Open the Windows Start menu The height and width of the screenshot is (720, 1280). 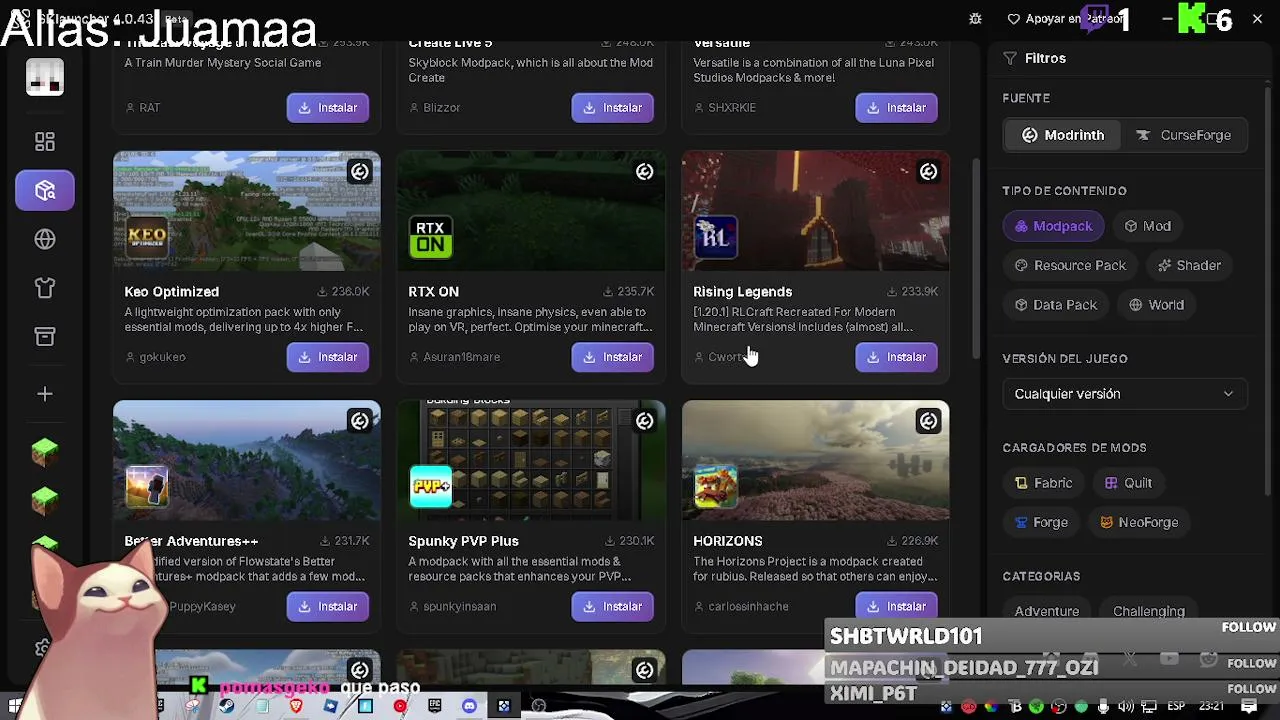(x=14, y=707)
